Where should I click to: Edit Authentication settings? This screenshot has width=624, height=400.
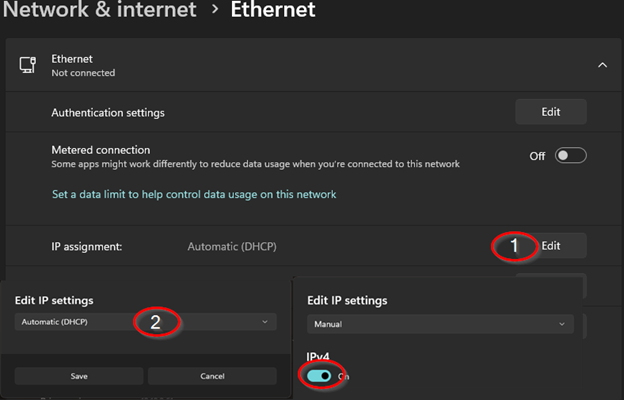click(550, 112)
